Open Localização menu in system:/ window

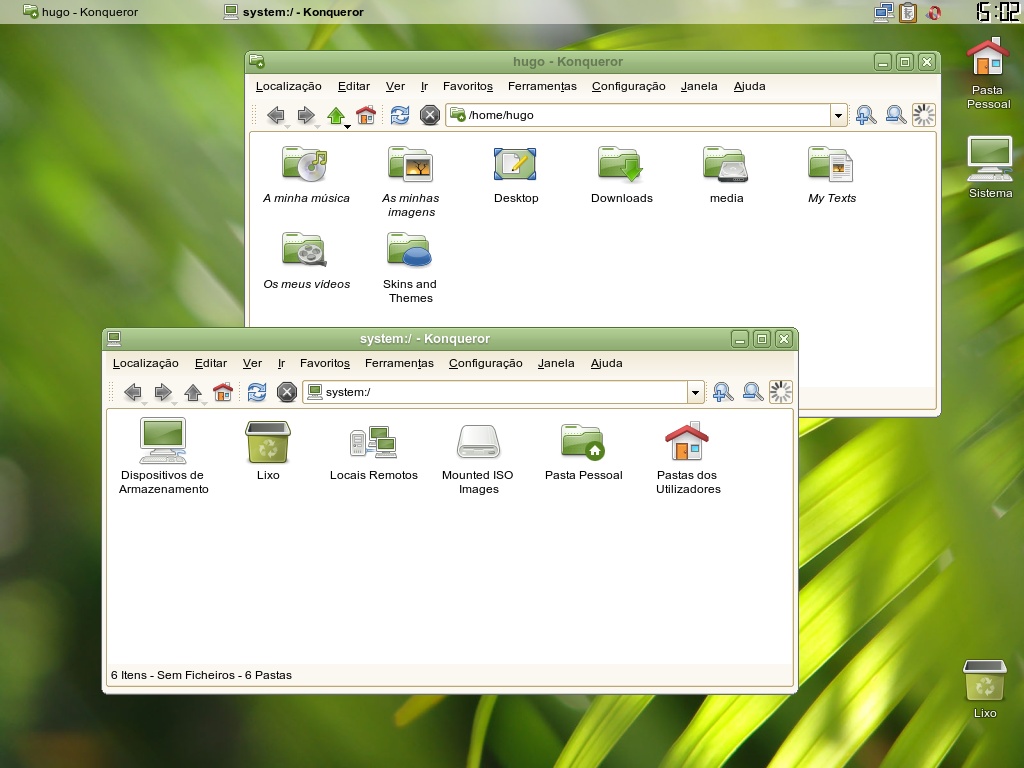pyautogui.click(x=146, y=363)
